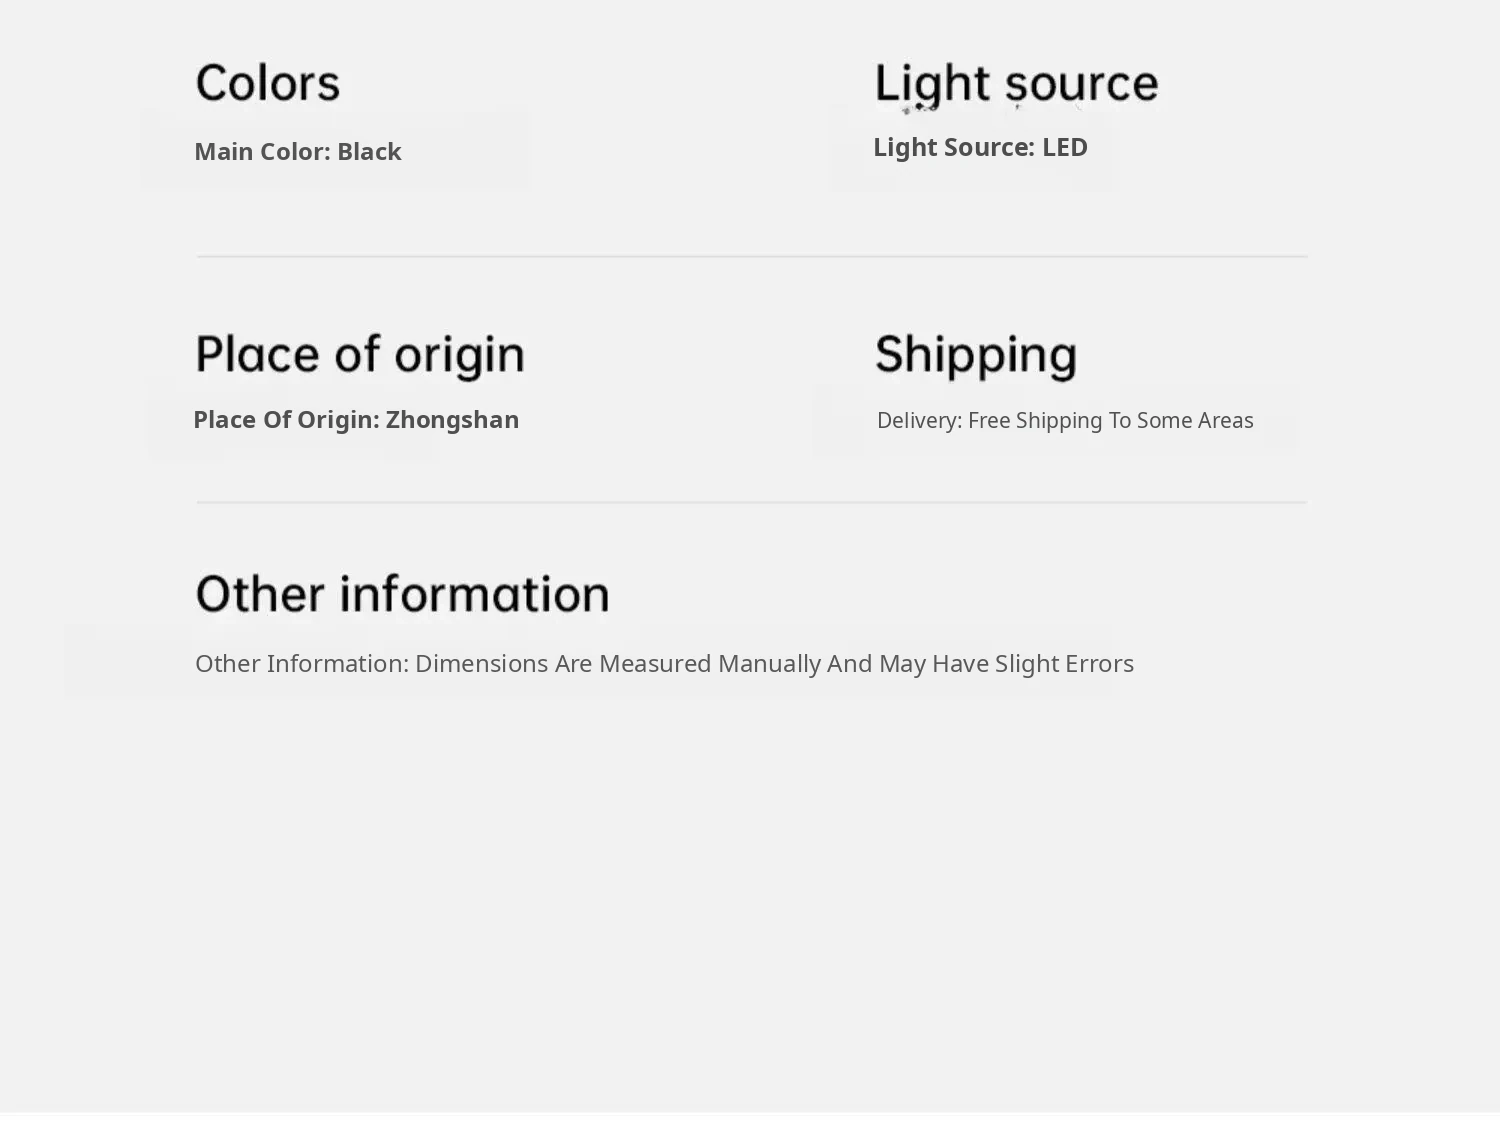Click the divider line above Other information
The width and height of the screenshot is (1500, 1125).
[x=752, y=503]
